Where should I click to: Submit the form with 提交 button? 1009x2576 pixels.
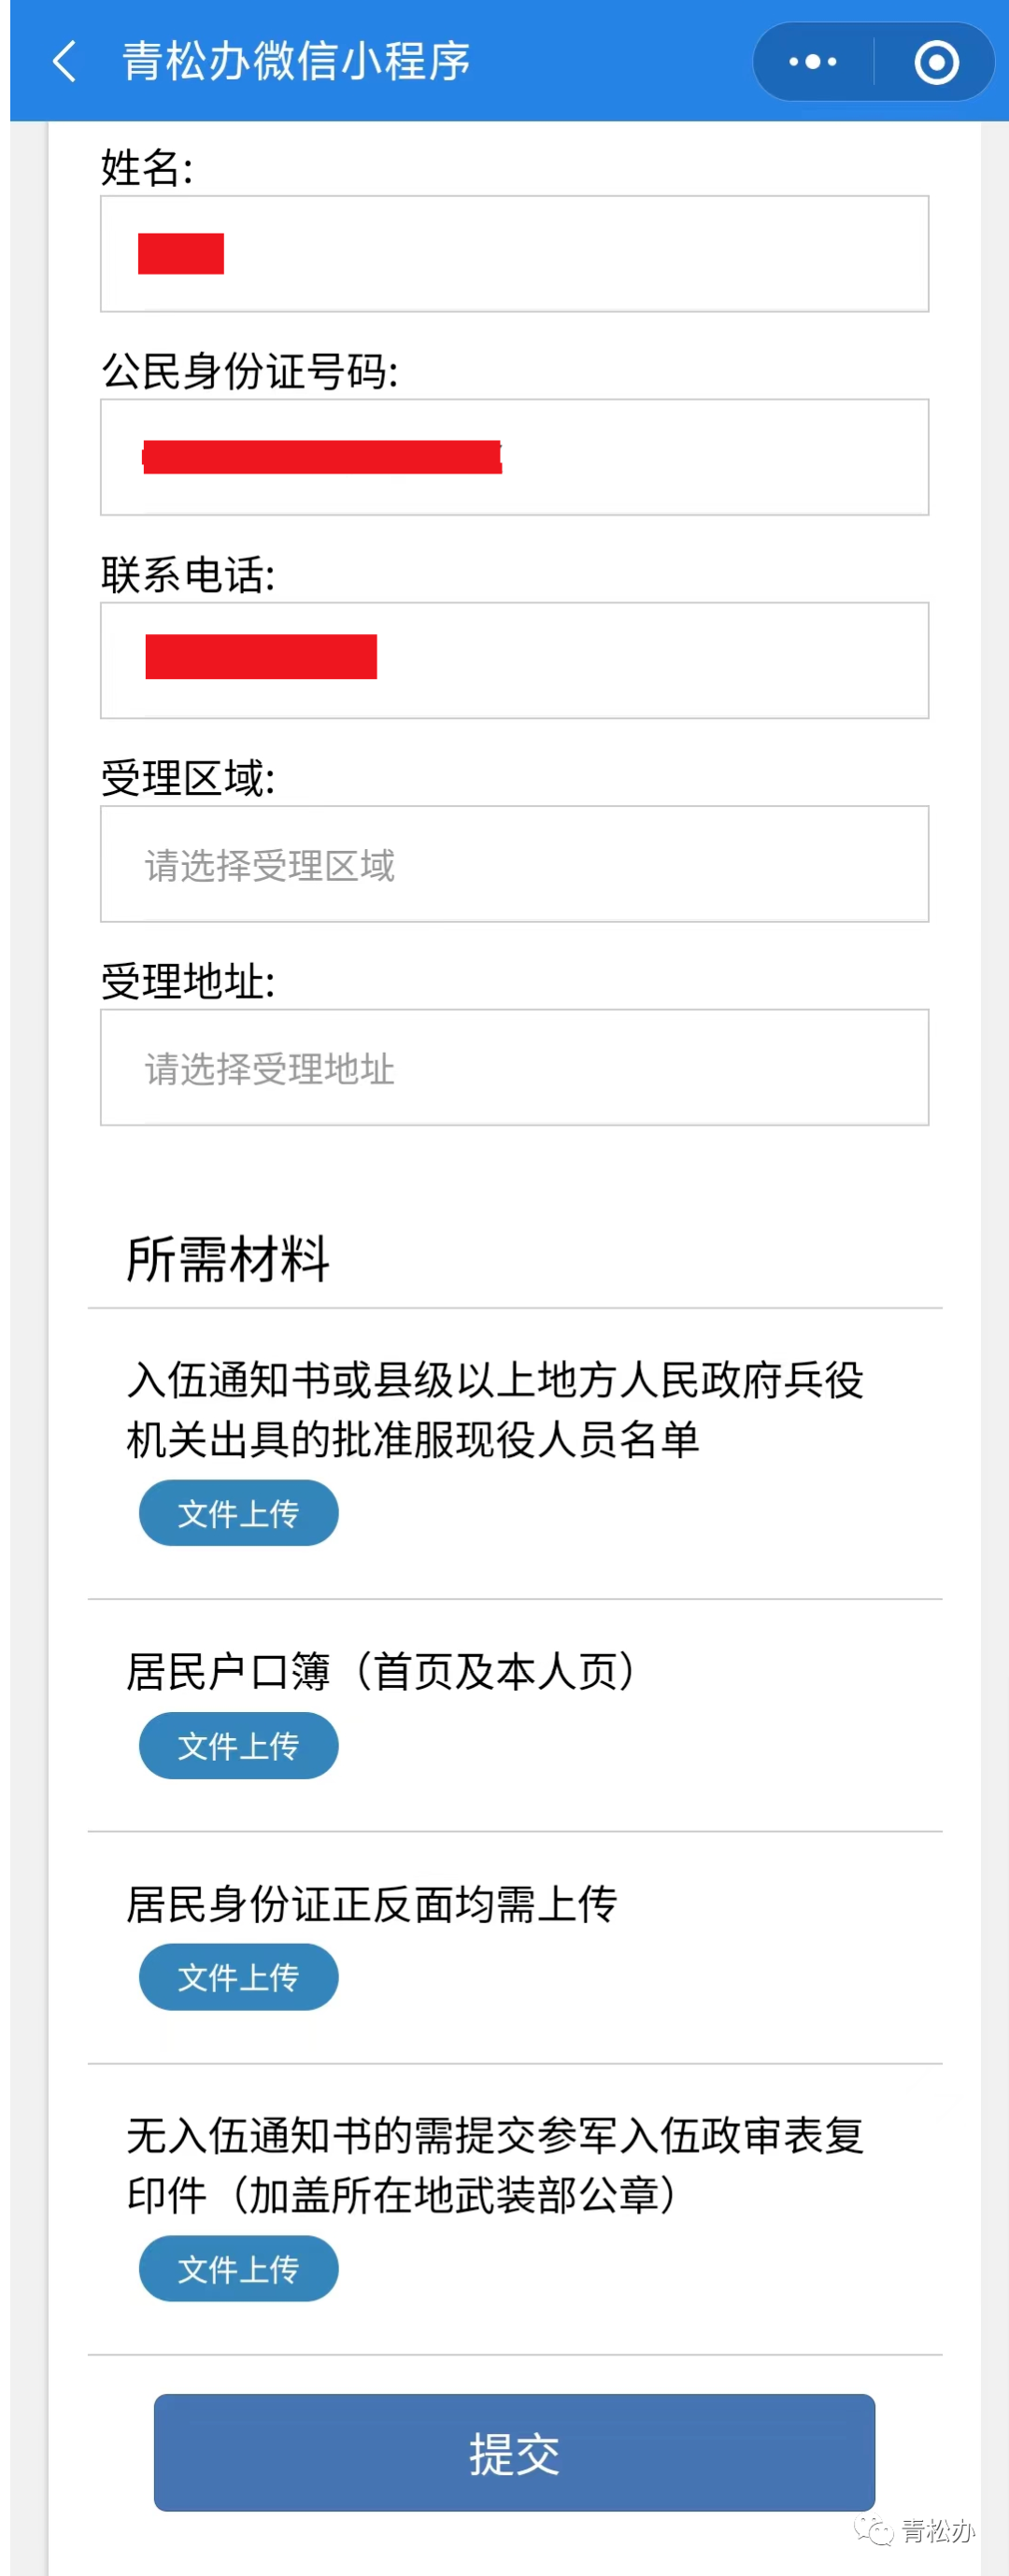point(514,2453)
